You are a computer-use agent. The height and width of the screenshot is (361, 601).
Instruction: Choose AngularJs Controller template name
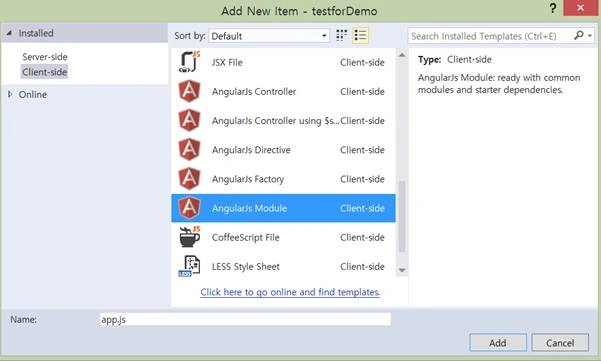[x=254, y=91]
